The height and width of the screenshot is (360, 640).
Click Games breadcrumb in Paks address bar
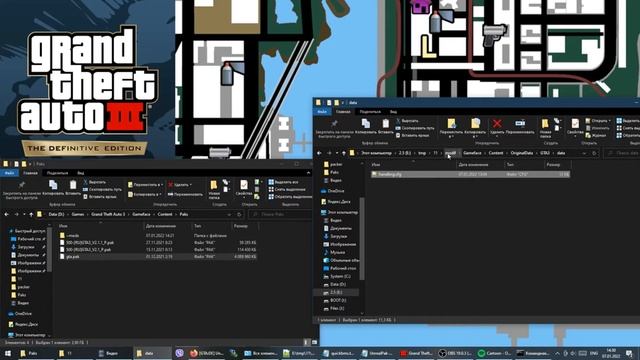(x=78, y=214)
